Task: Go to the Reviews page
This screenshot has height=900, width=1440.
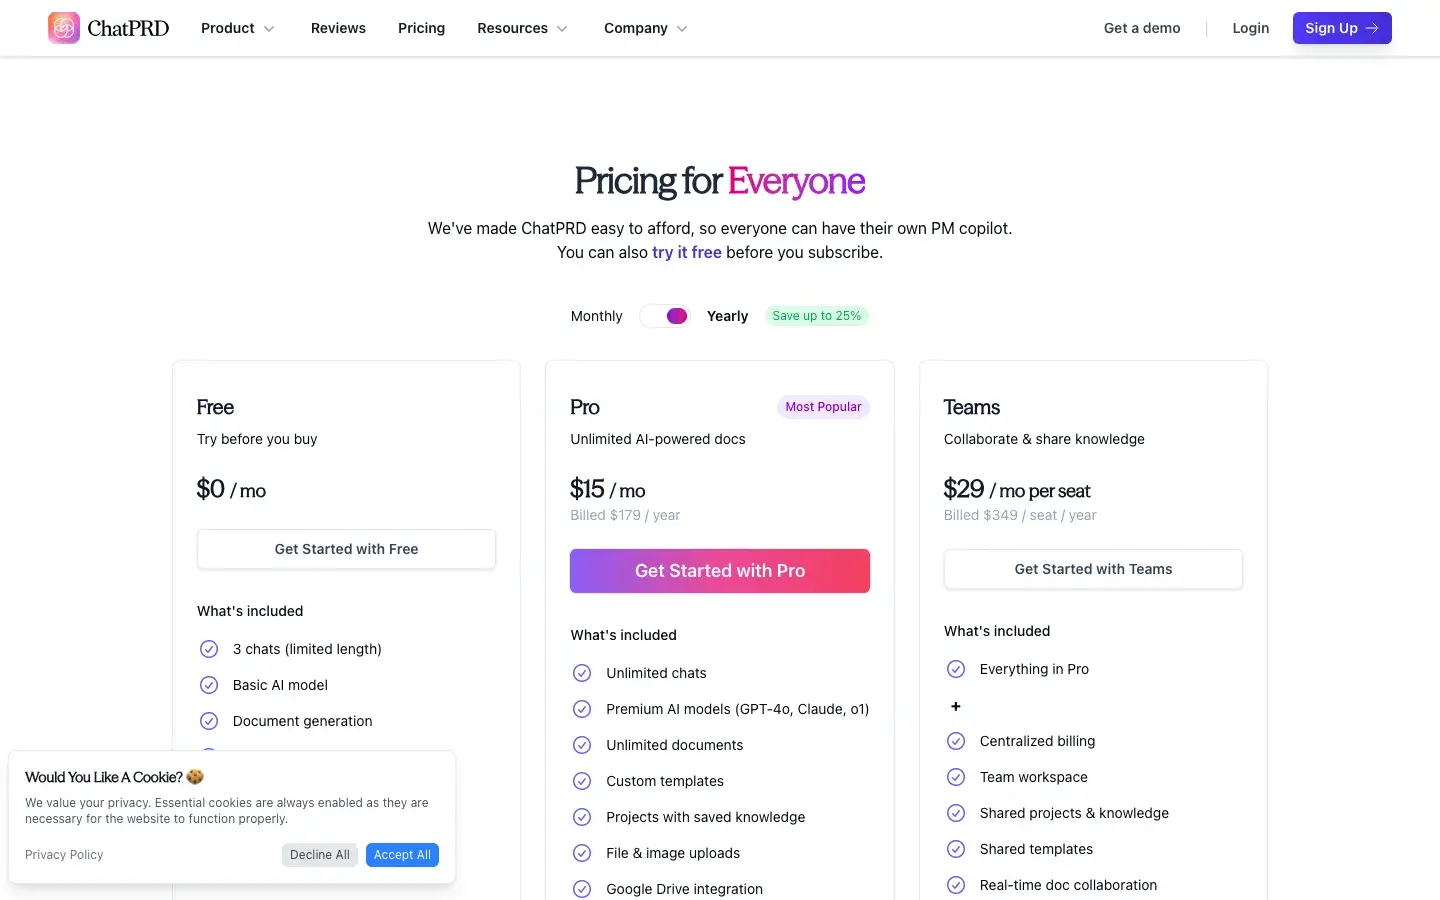Action: tap(338, 28)
